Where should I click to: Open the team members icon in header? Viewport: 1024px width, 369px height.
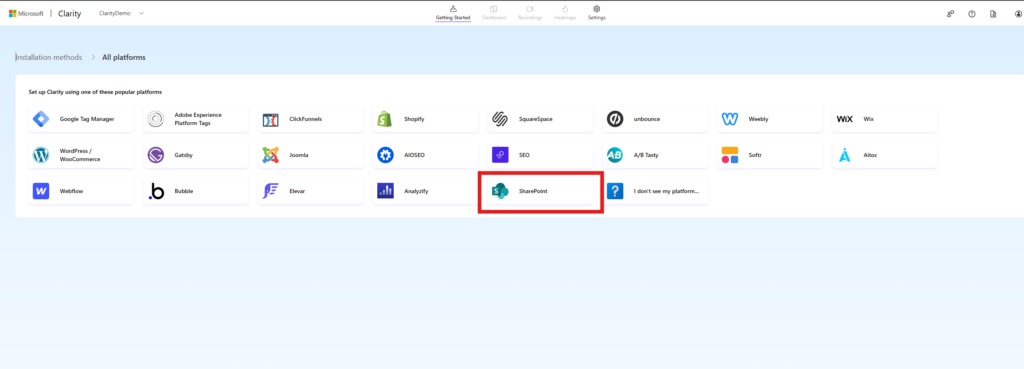951,14
